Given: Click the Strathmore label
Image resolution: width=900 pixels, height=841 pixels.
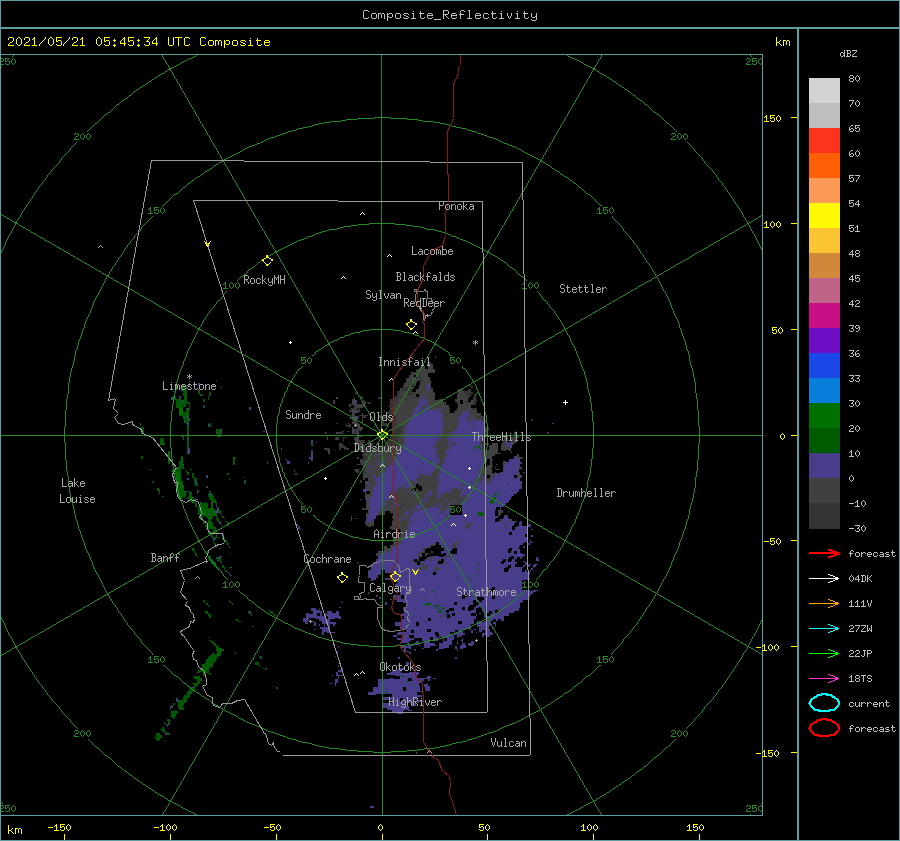Looking at the screenshot, I should point(486,592).
